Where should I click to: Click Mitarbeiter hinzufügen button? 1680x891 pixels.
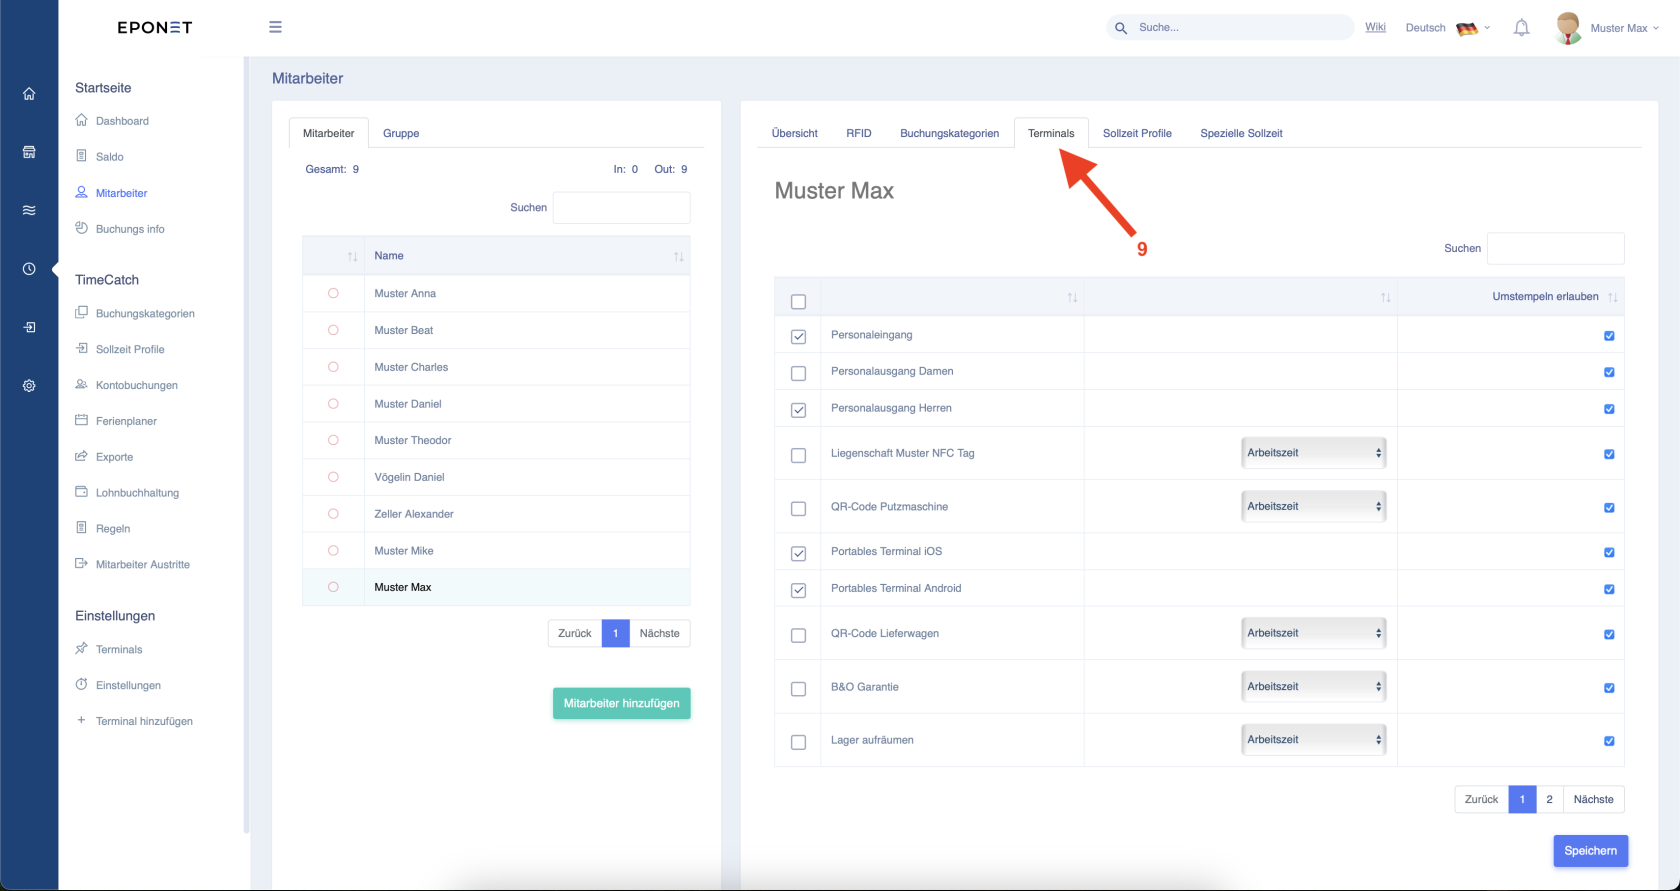click(x=621, y=703)
